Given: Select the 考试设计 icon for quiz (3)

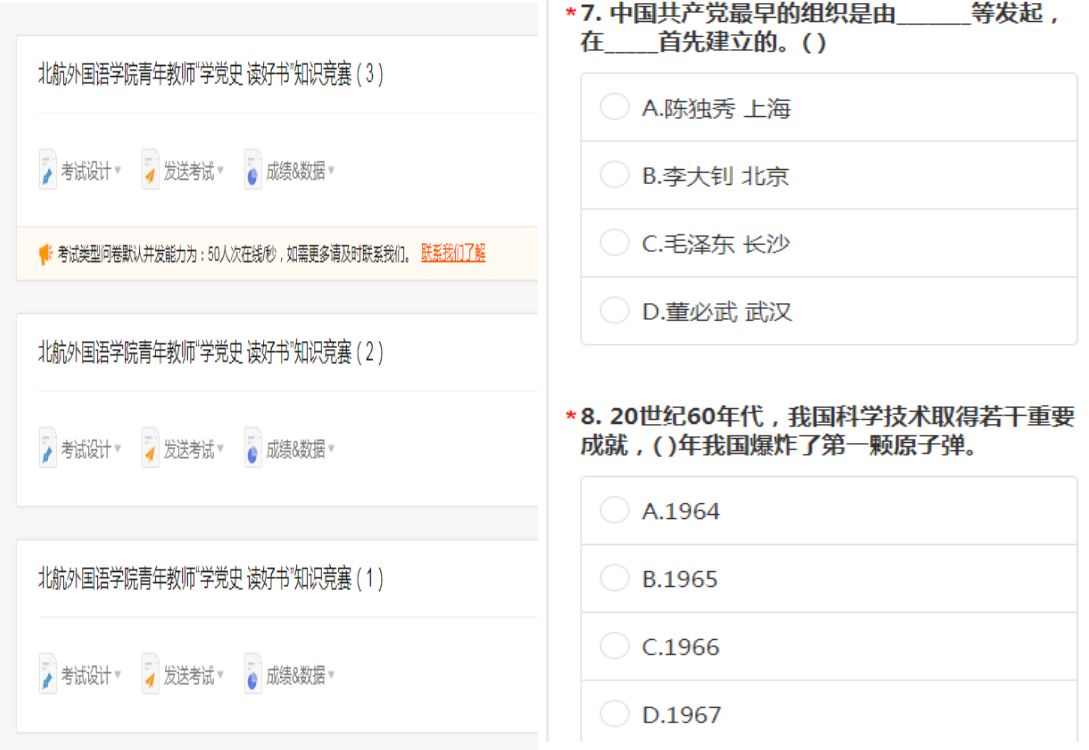Looking at the screenshot, I should tap(47, 170).
